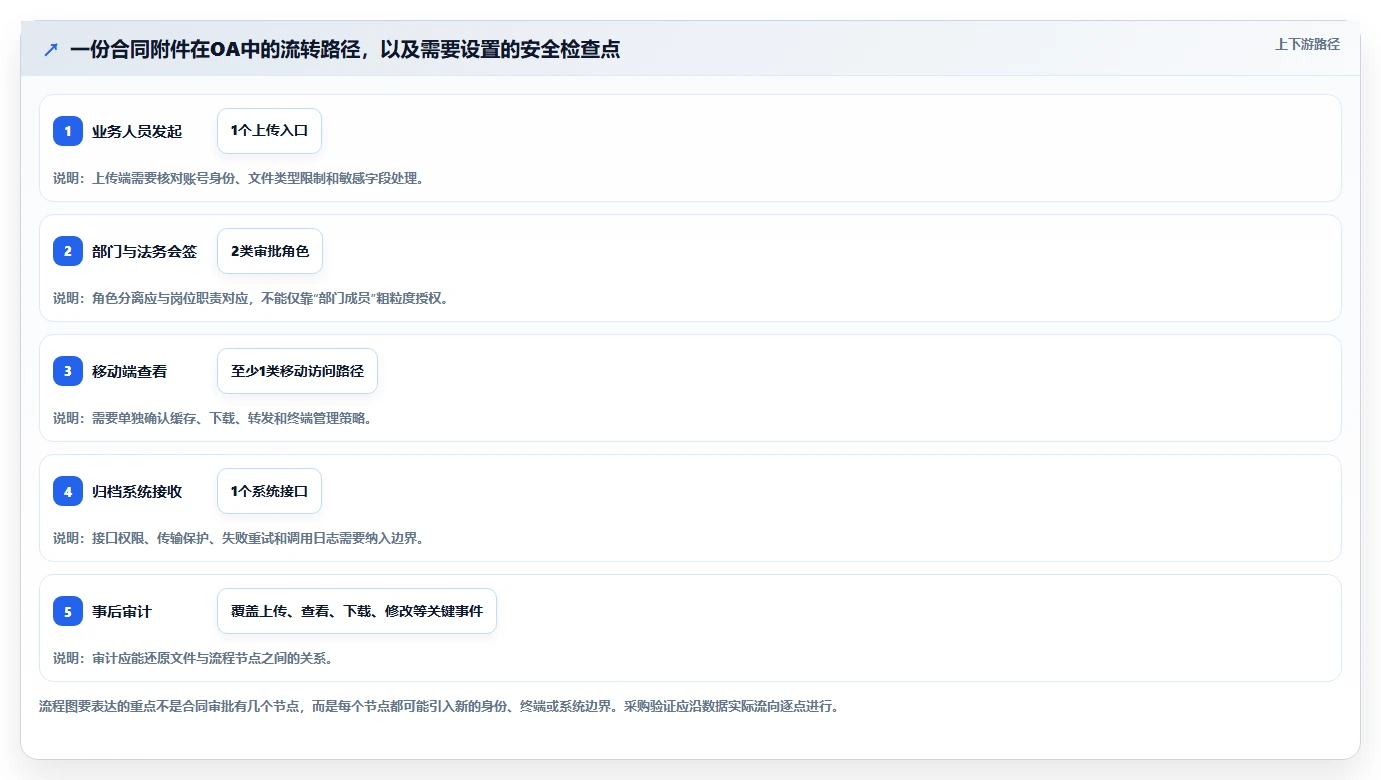Viewport: 1381px width, 780px height.
Task: Click the description starting with 需要单独确认缓存
Action: pos(213,418)
